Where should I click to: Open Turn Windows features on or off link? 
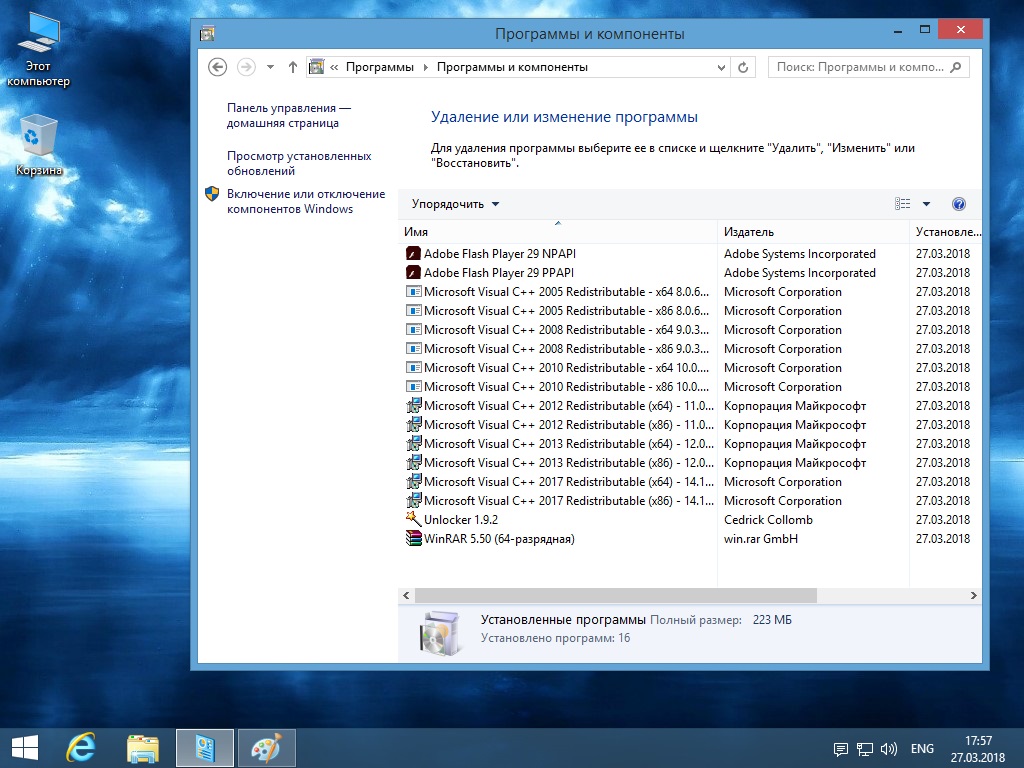pos(306,201)
